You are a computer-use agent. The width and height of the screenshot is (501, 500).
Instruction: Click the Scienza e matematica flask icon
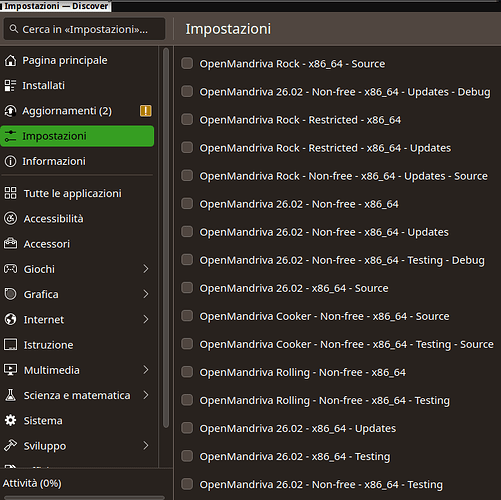(10, 395)
